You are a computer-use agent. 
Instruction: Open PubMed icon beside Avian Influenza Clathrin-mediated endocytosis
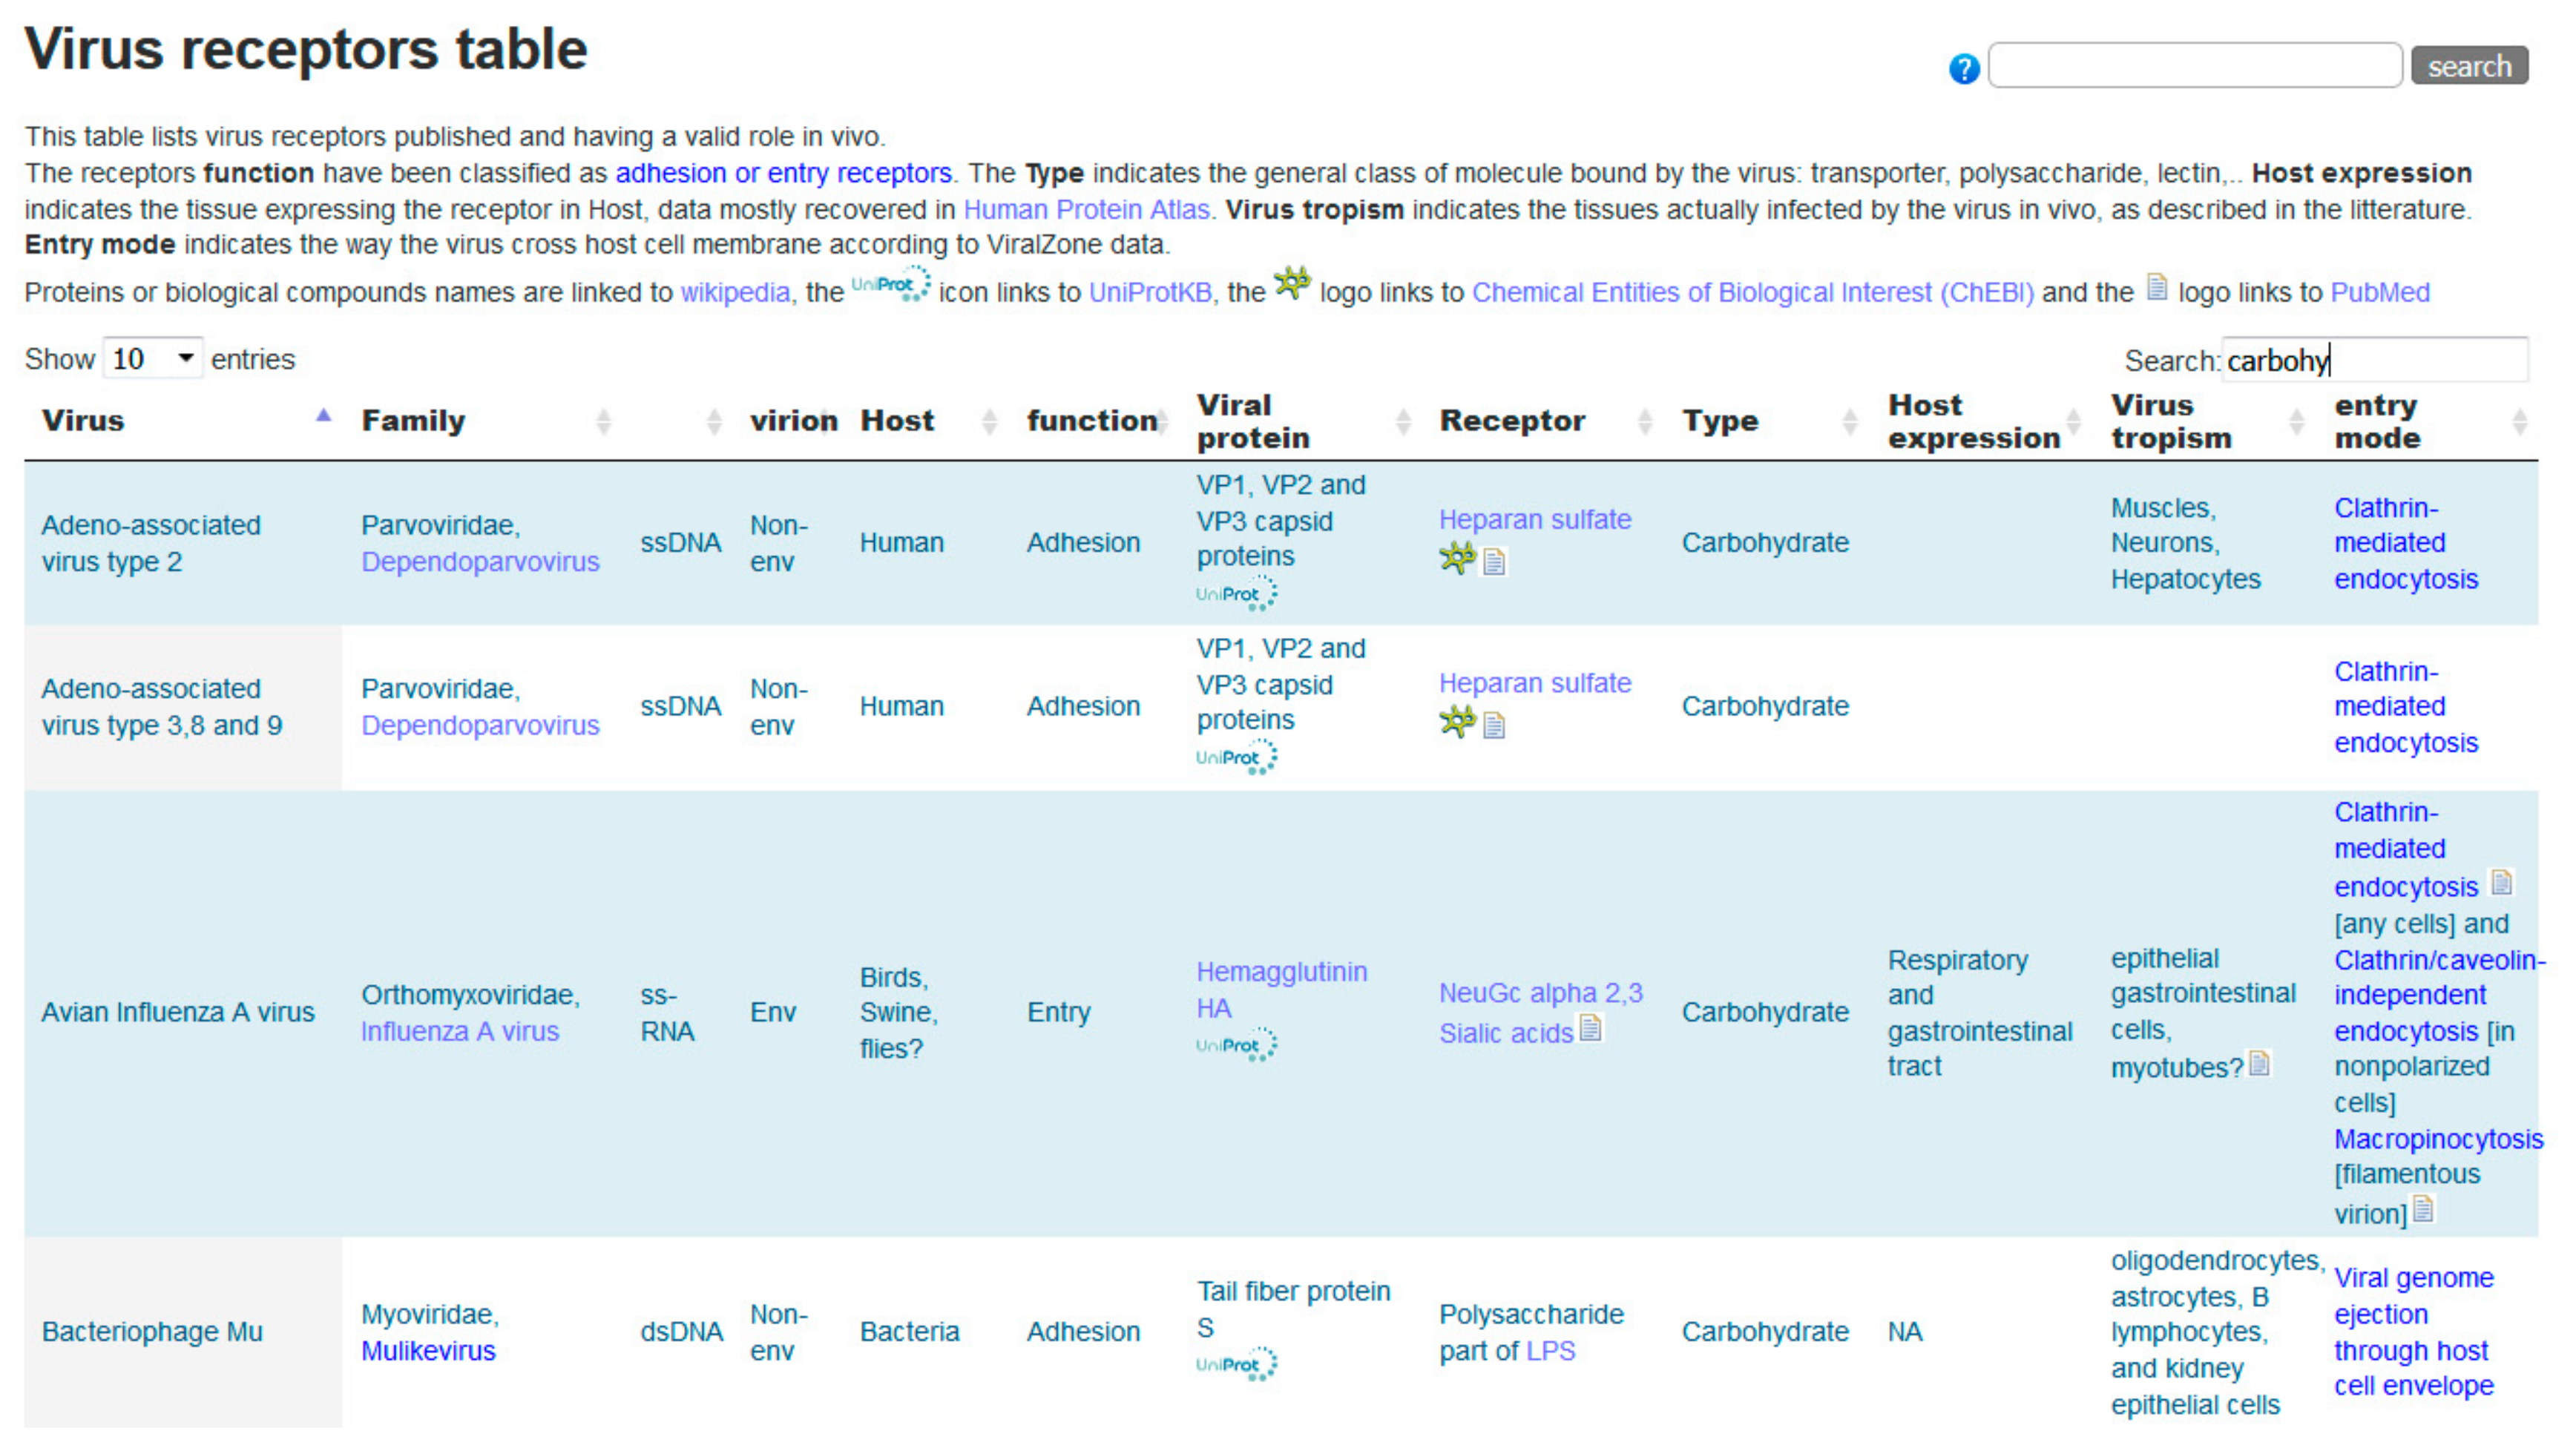2501,881
